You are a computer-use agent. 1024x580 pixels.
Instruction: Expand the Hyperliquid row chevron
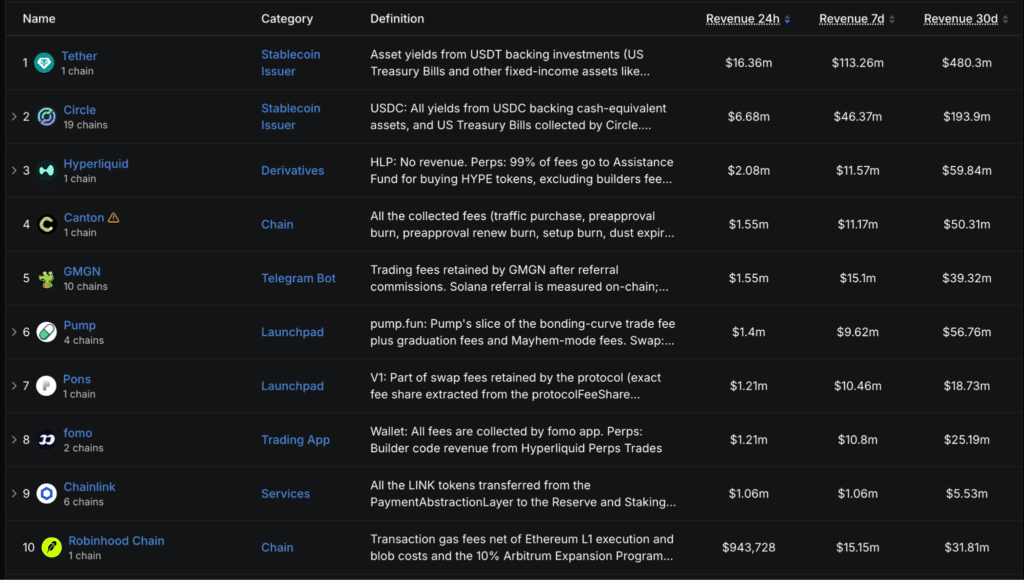click(14, 170)
